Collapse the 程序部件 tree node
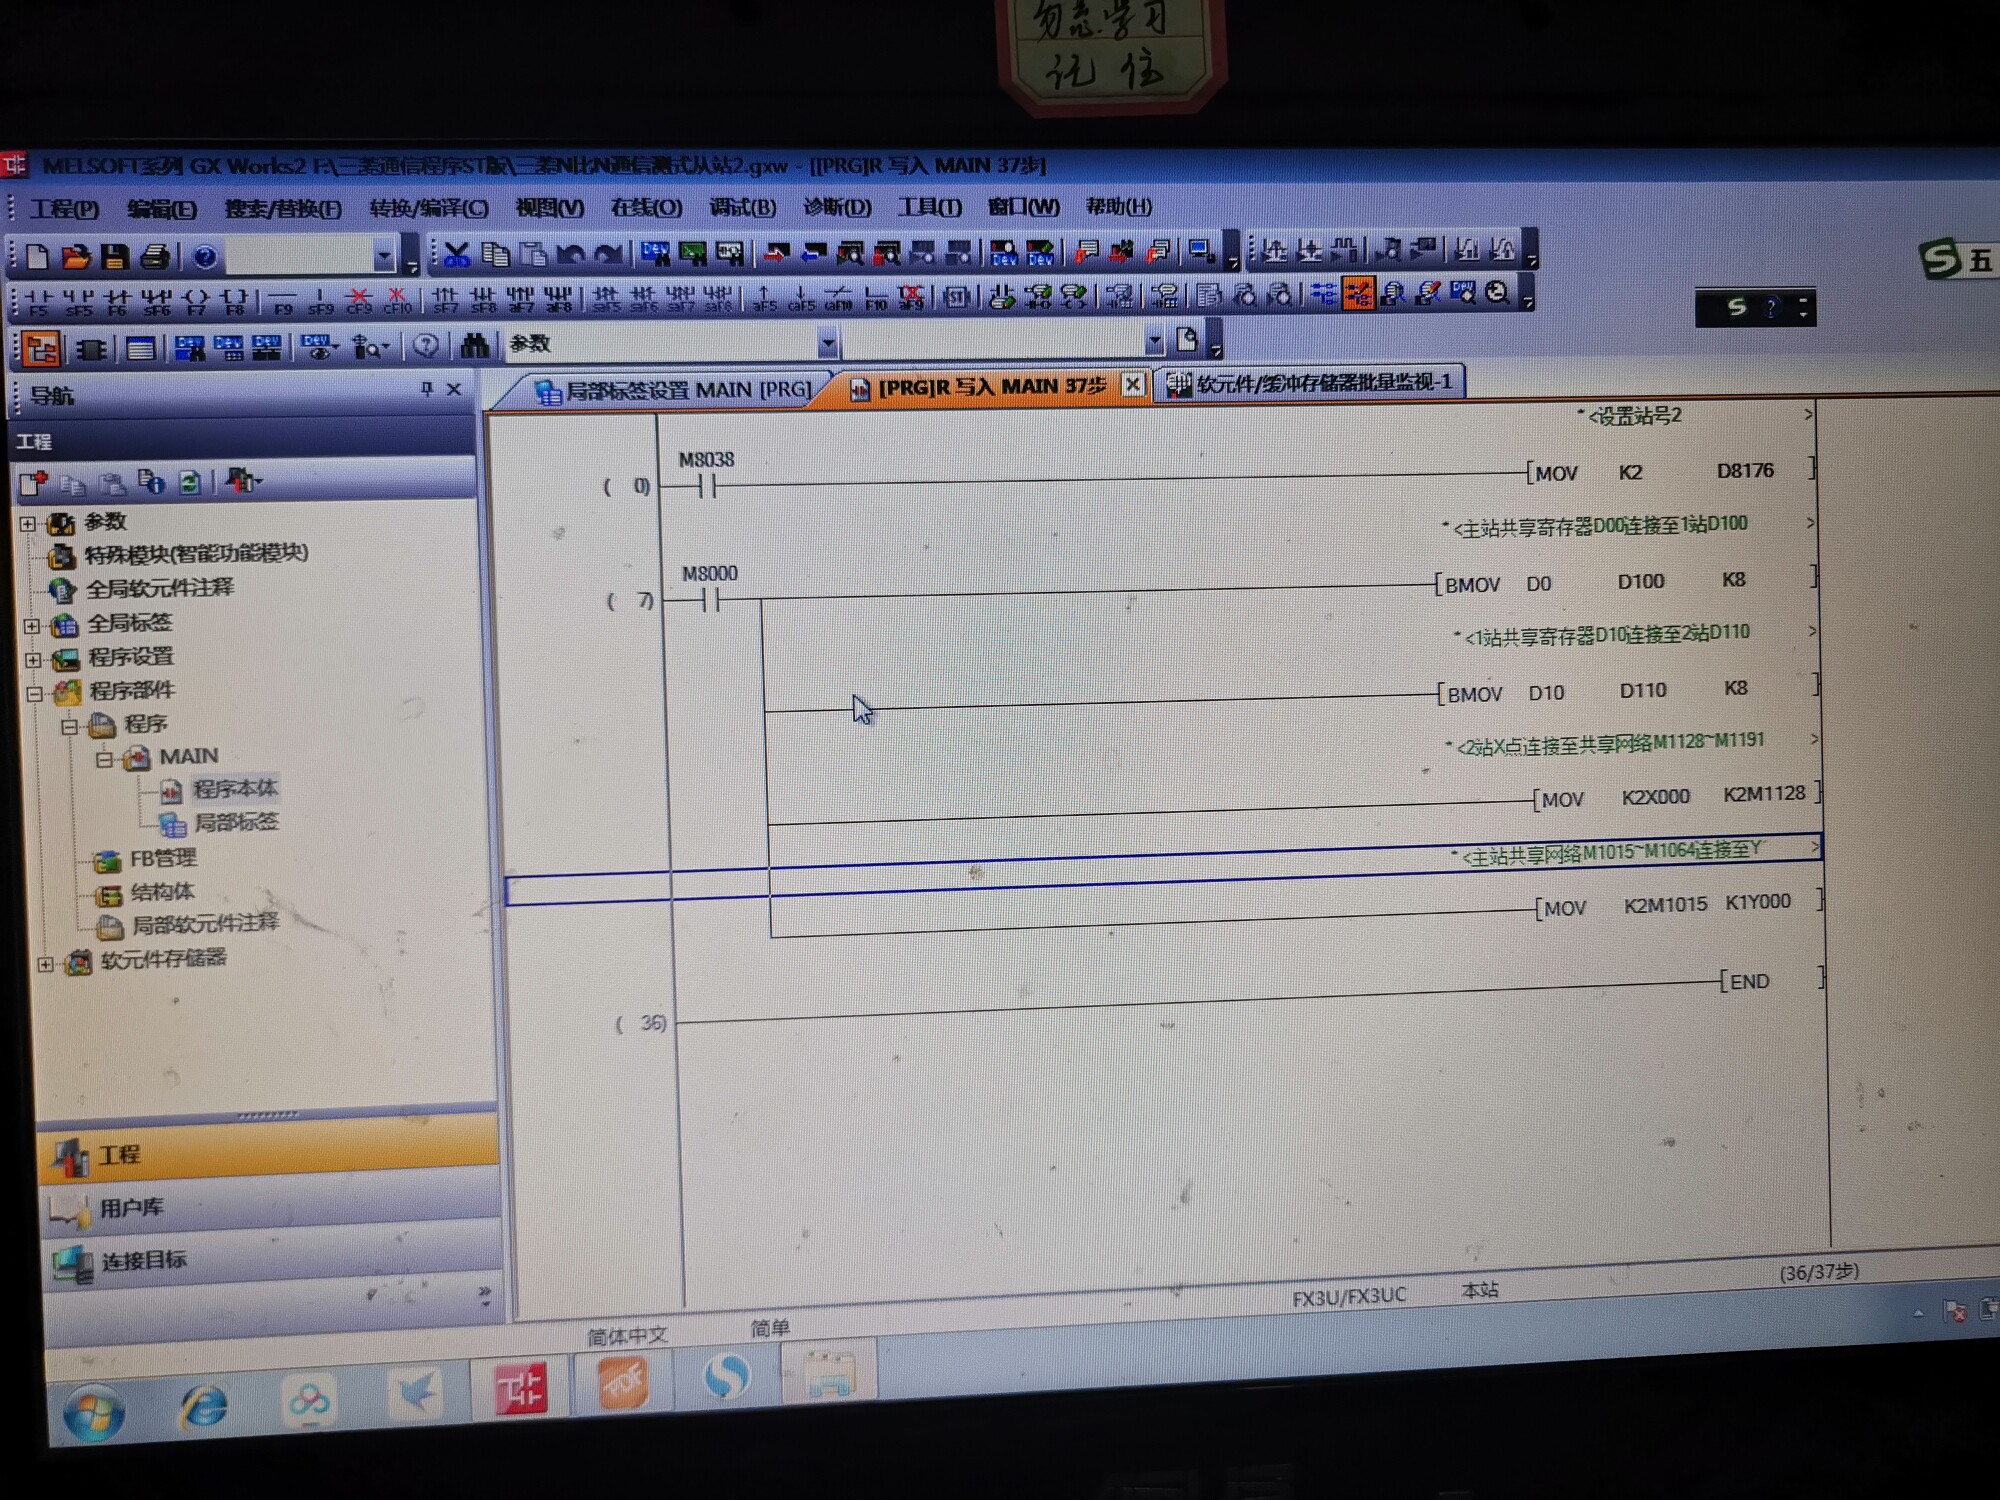This screenshot has width=2000, height=1500. 34,693
